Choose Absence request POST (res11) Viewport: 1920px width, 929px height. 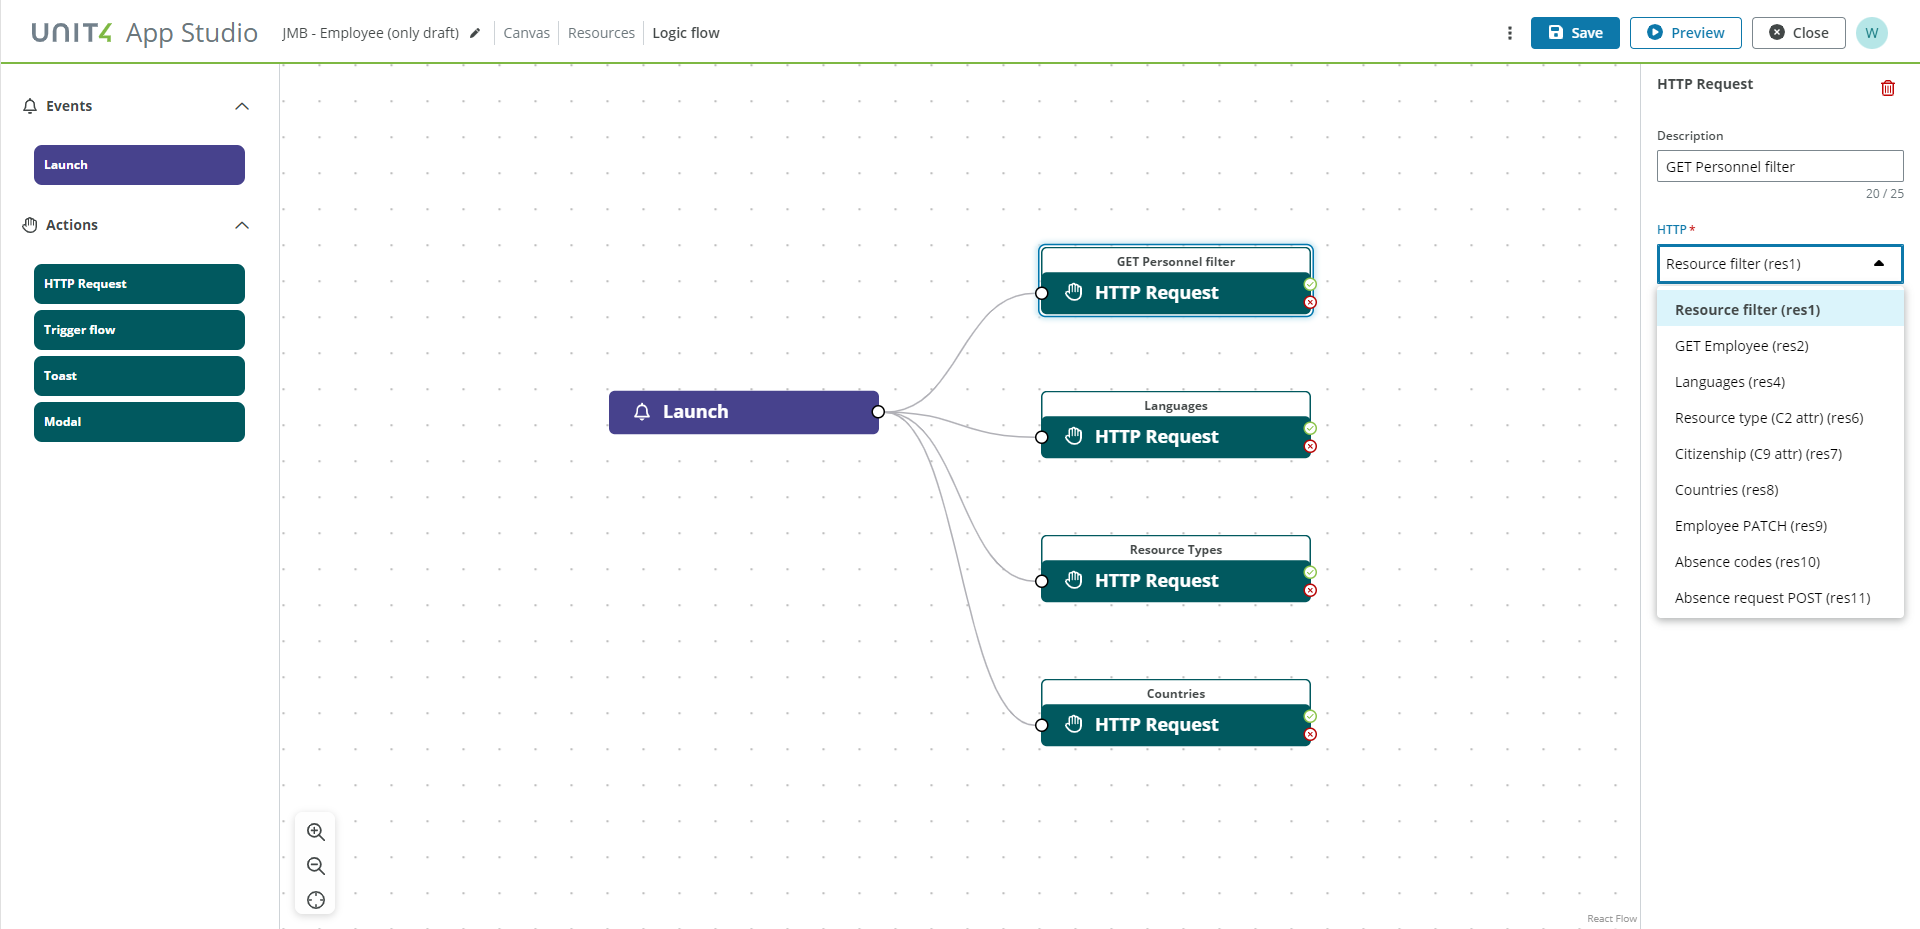coord(1780,598)
